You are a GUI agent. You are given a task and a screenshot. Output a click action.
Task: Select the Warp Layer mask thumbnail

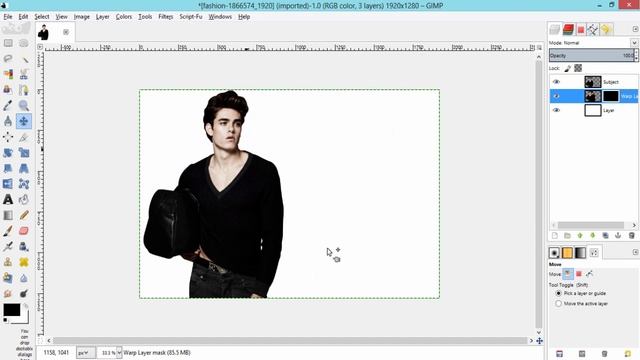pyautogui.click(x=611, y=96)
